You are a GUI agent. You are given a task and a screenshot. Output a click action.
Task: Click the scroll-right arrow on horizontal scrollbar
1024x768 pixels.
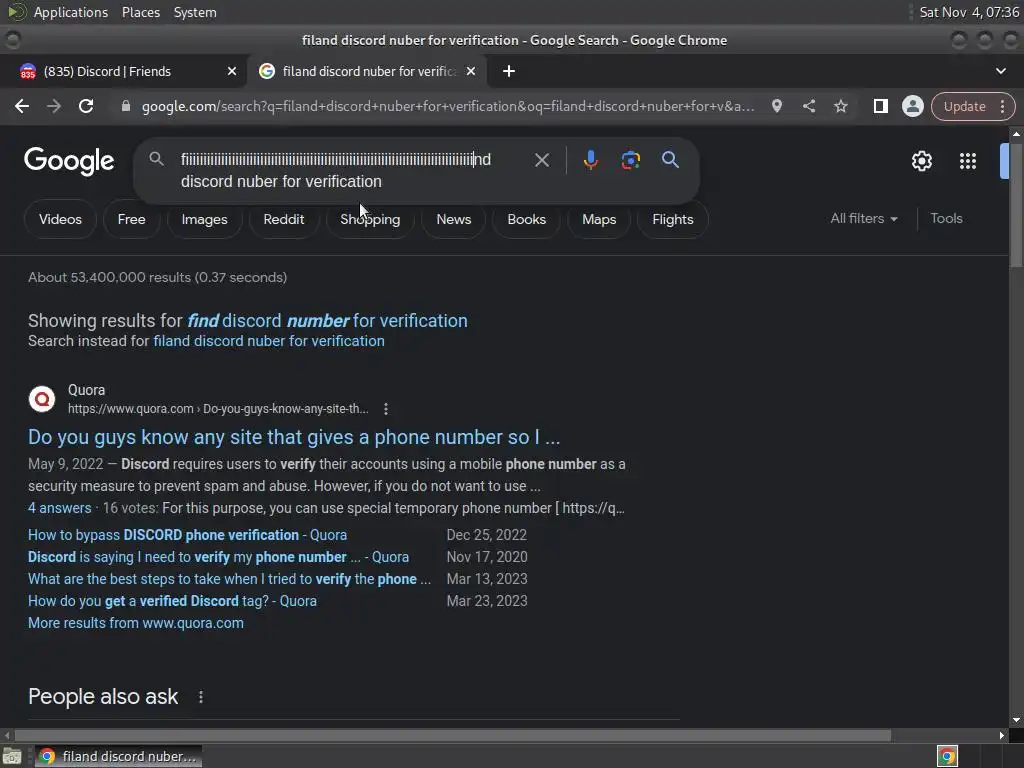pos(1002,735)
